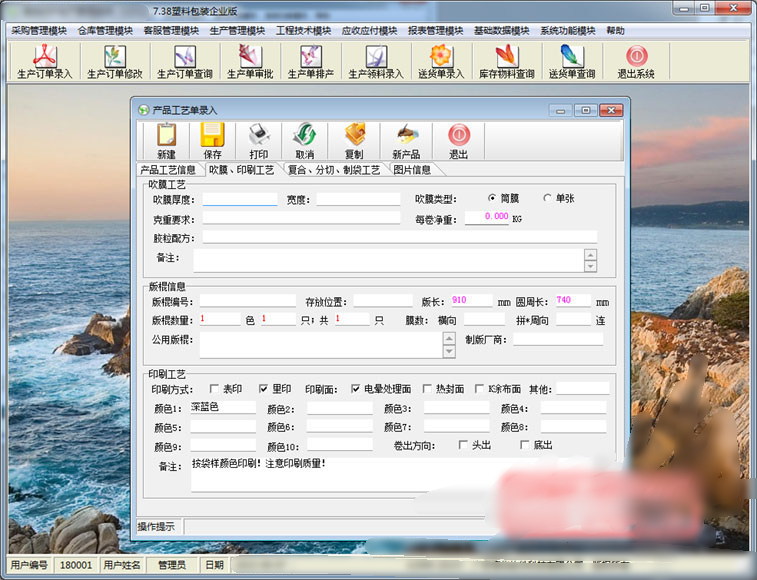The image size is (757, 580).
Task: Click 保存 floppy disk icon
Action: point(212,141)
